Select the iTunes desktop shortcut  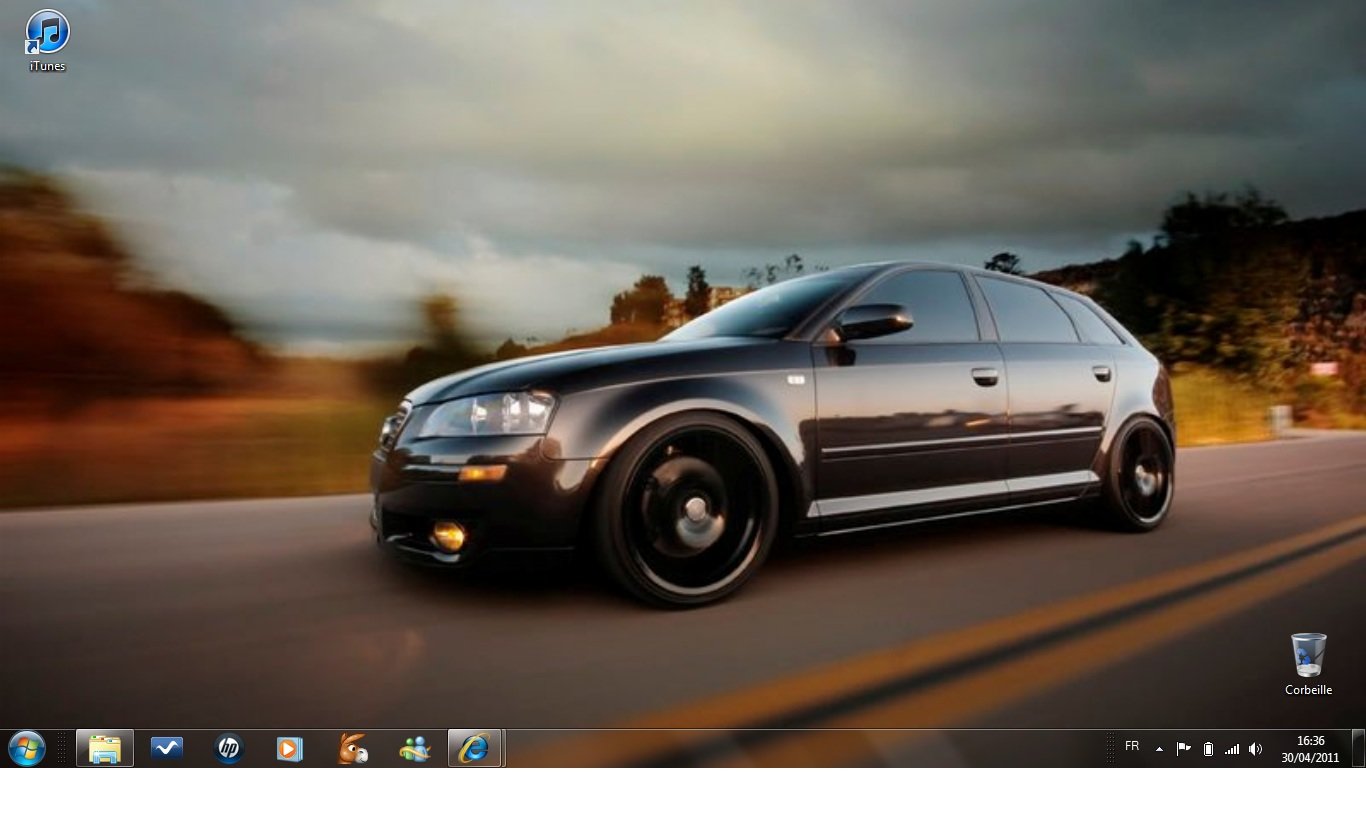tap(47, 40)
